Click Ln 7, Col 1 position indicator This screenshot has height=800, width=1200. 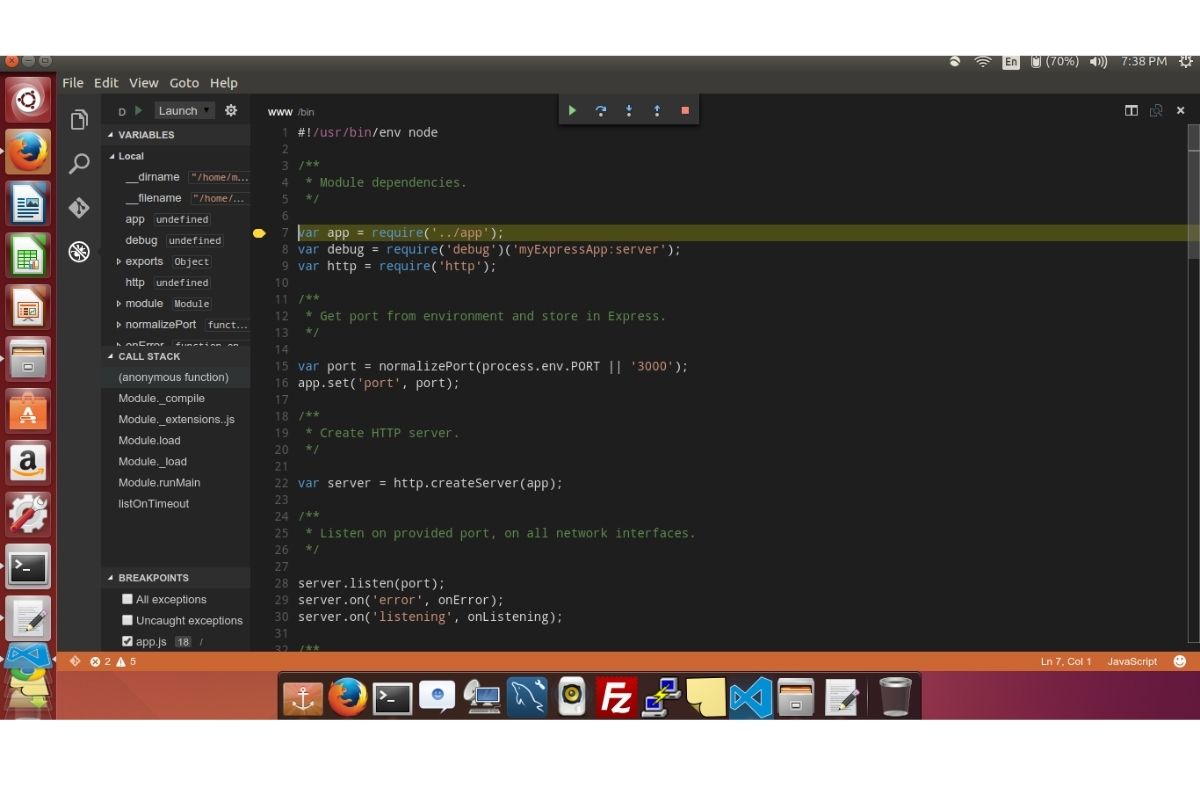click(x=1066, y=662)
